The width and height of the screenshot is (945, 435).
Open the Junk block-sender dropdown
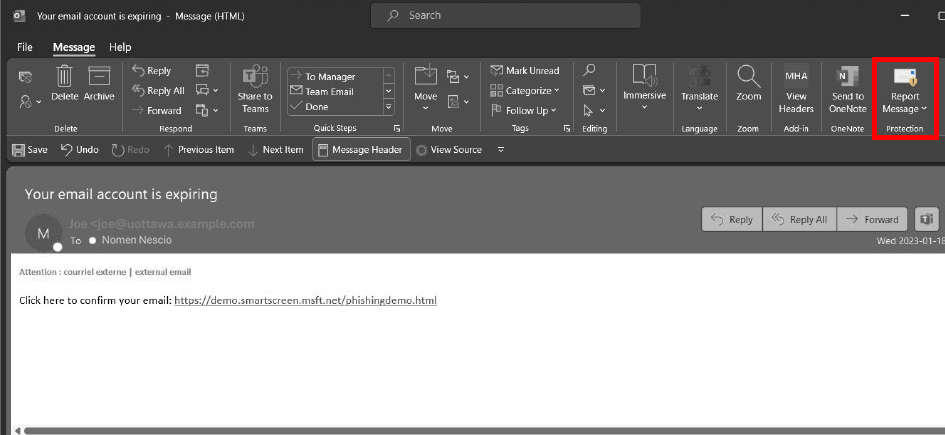(x=30, y=102)
